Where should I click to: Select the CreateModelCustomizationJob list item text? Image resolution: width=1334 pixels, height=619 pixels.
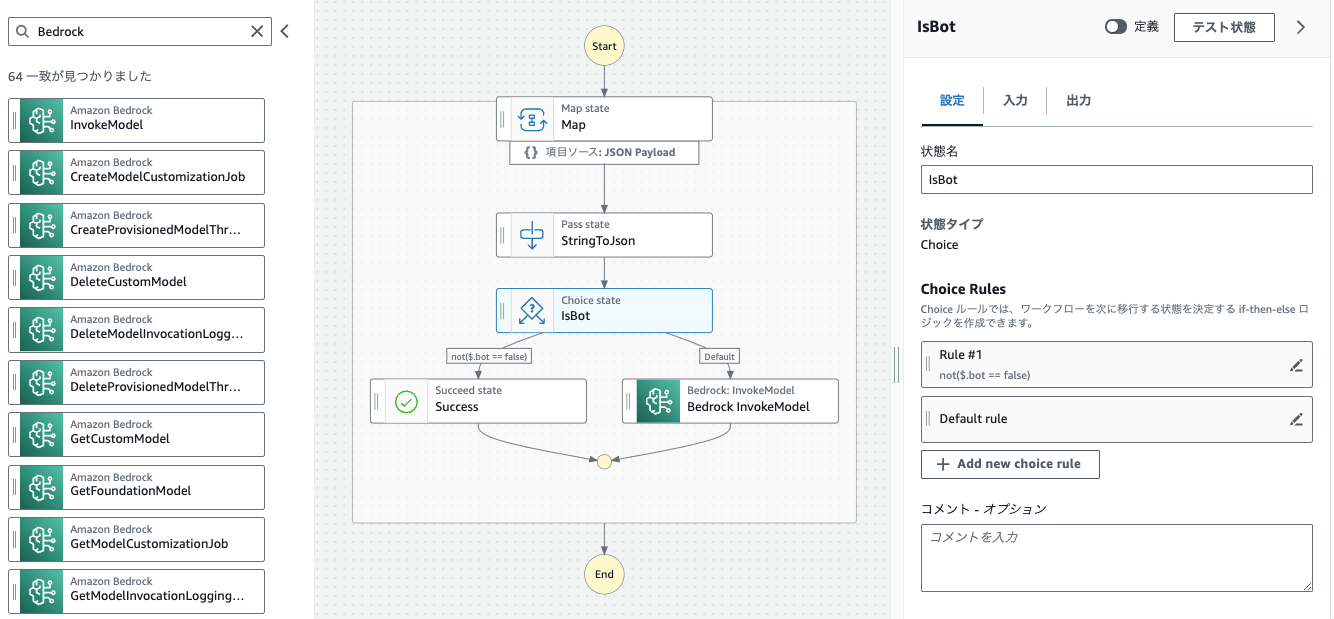pyautogui.click(x=157, y=177)
